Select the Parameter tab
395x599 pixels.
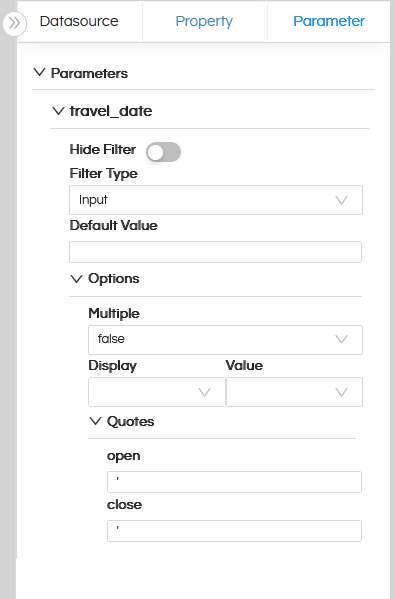tap(329, 21)
